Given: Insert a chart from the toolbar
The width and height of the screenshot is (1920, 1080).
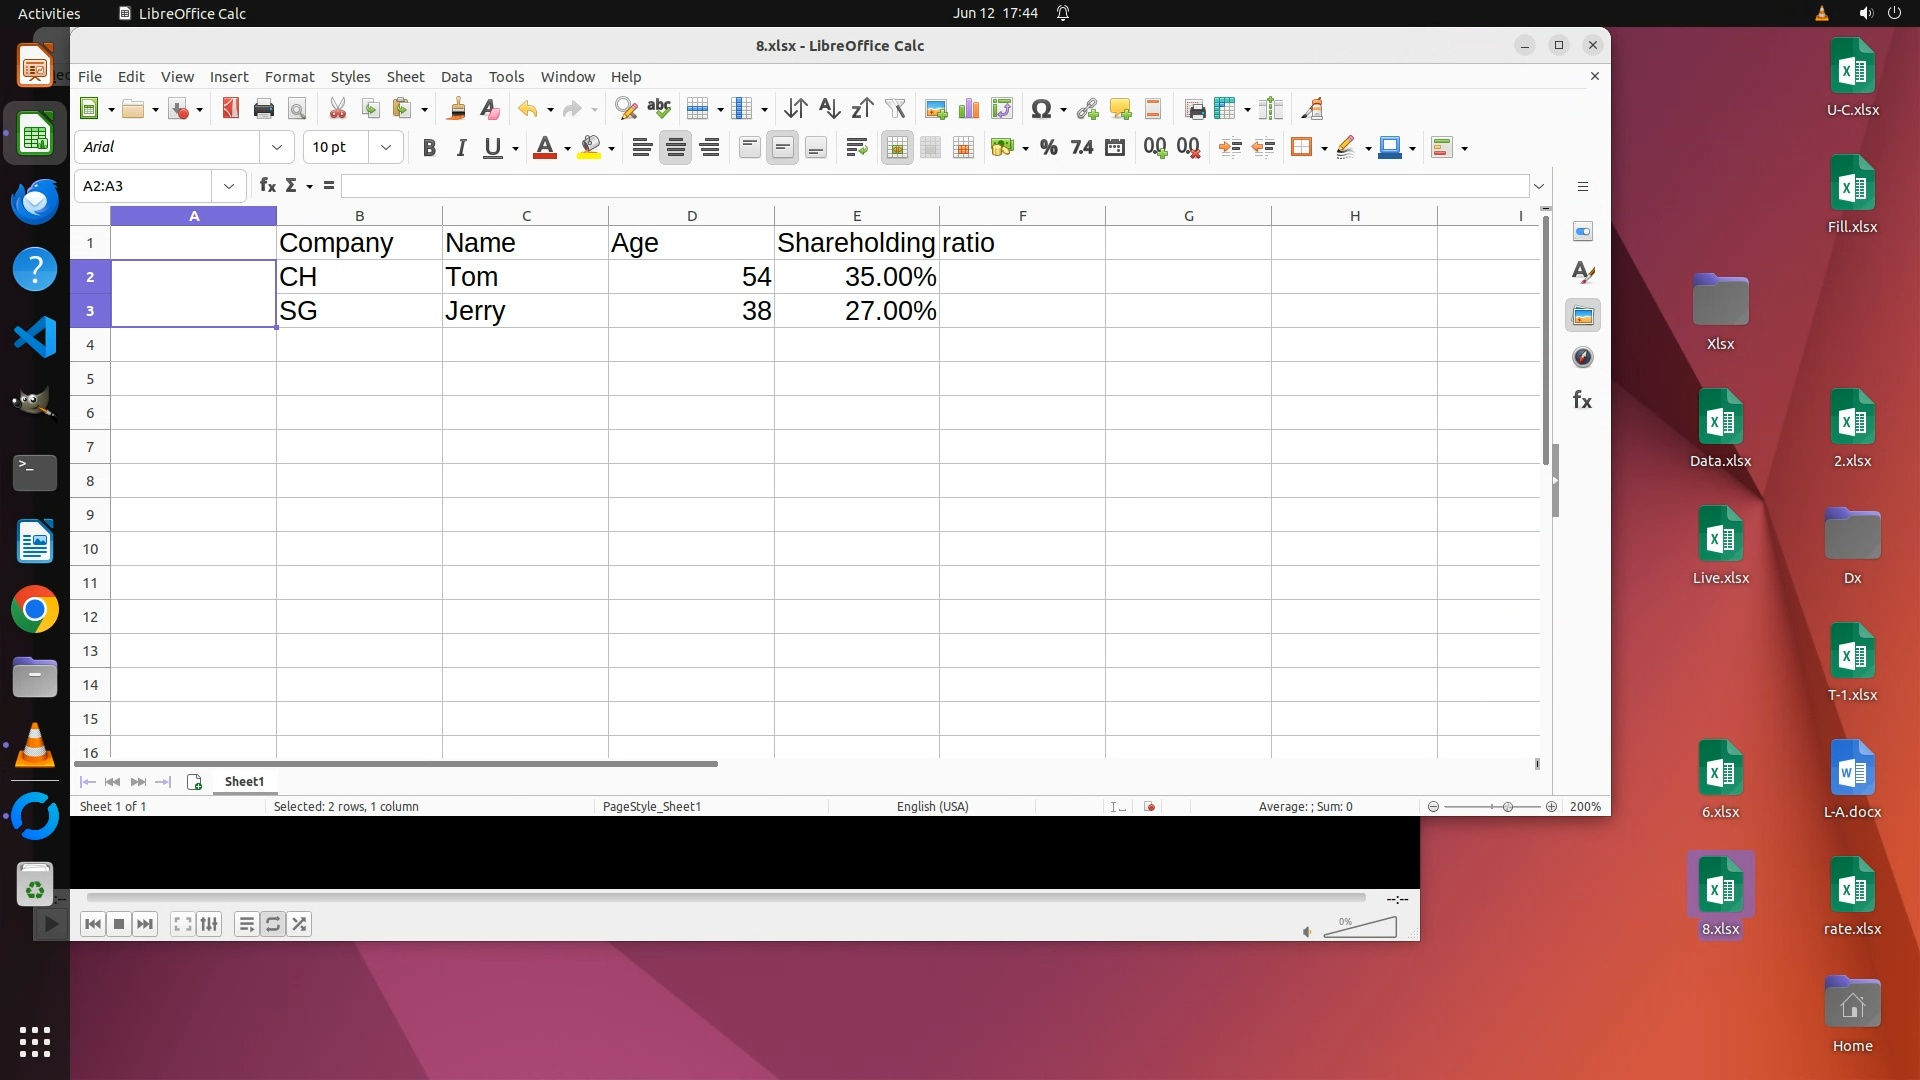Looking at the screenshot, I should (x=968, y=109).
